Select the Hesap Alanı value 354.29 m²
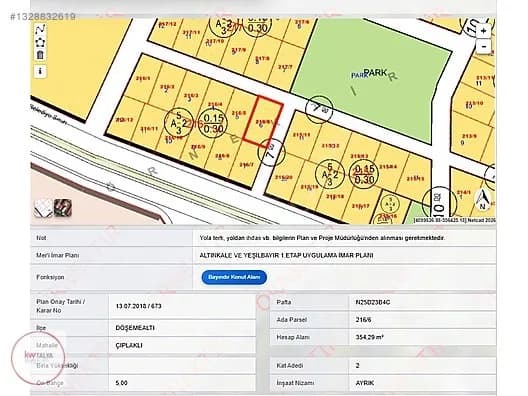Screen dimensions: 528x396 point(369,337)
